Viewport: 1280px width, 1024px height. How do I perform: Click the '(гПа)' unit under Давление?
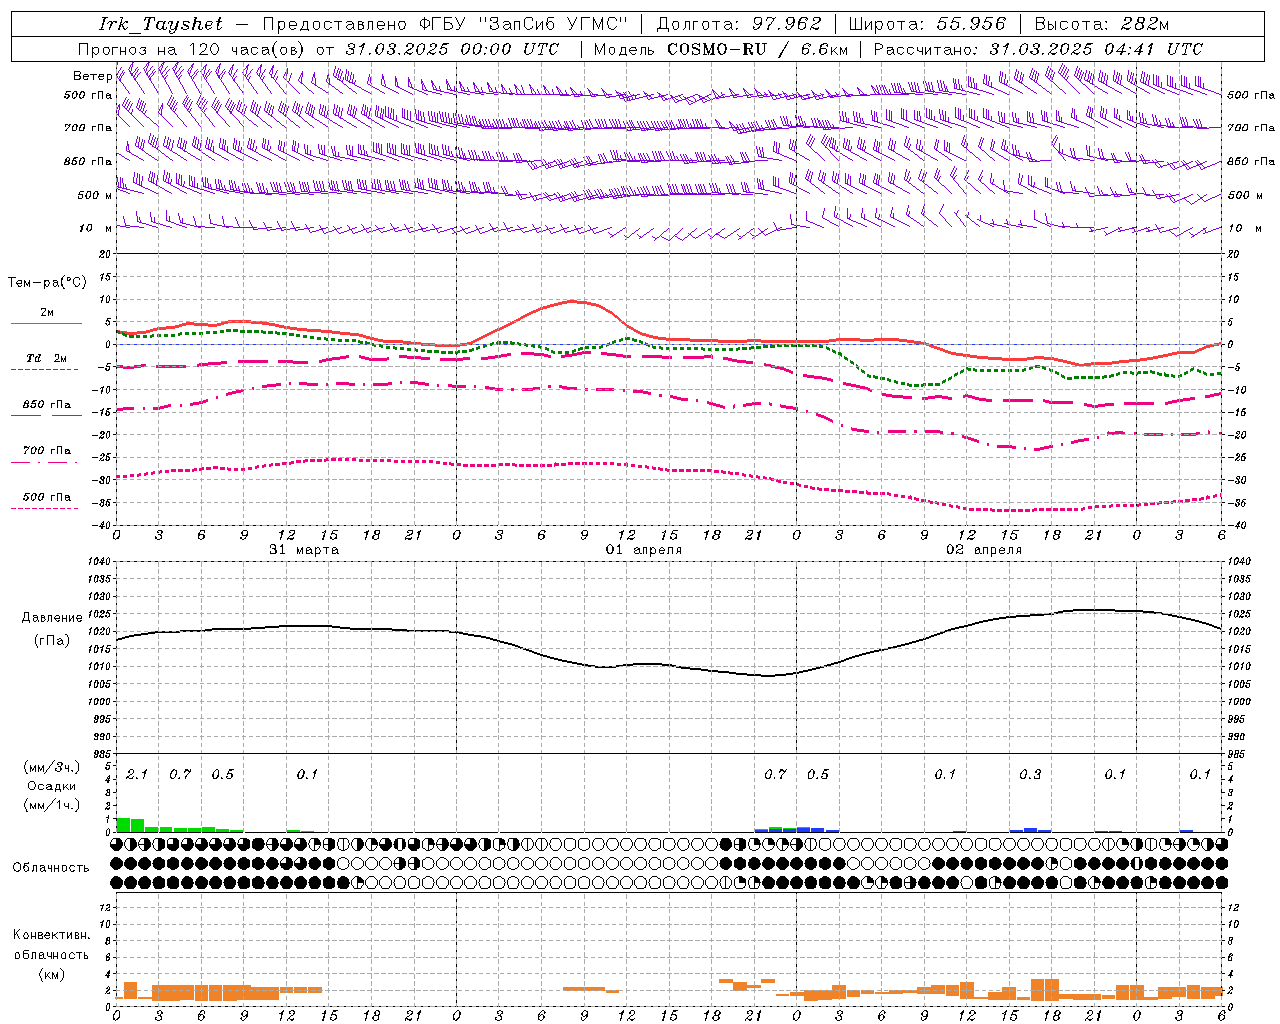pos(52,641)
